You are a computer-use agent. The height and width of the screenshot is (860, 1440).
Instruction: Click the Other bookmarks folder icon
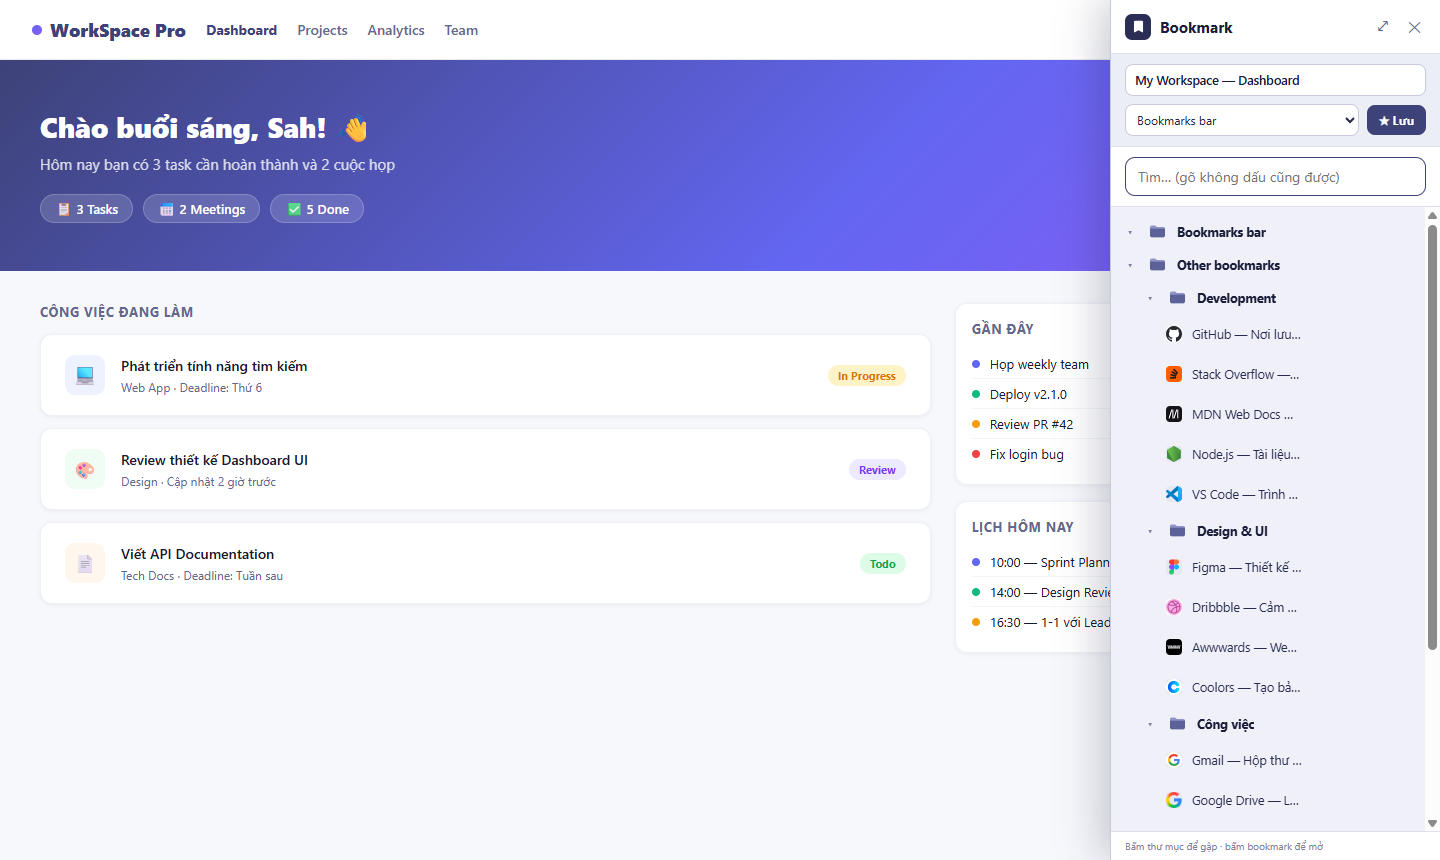click(1158, 265)
